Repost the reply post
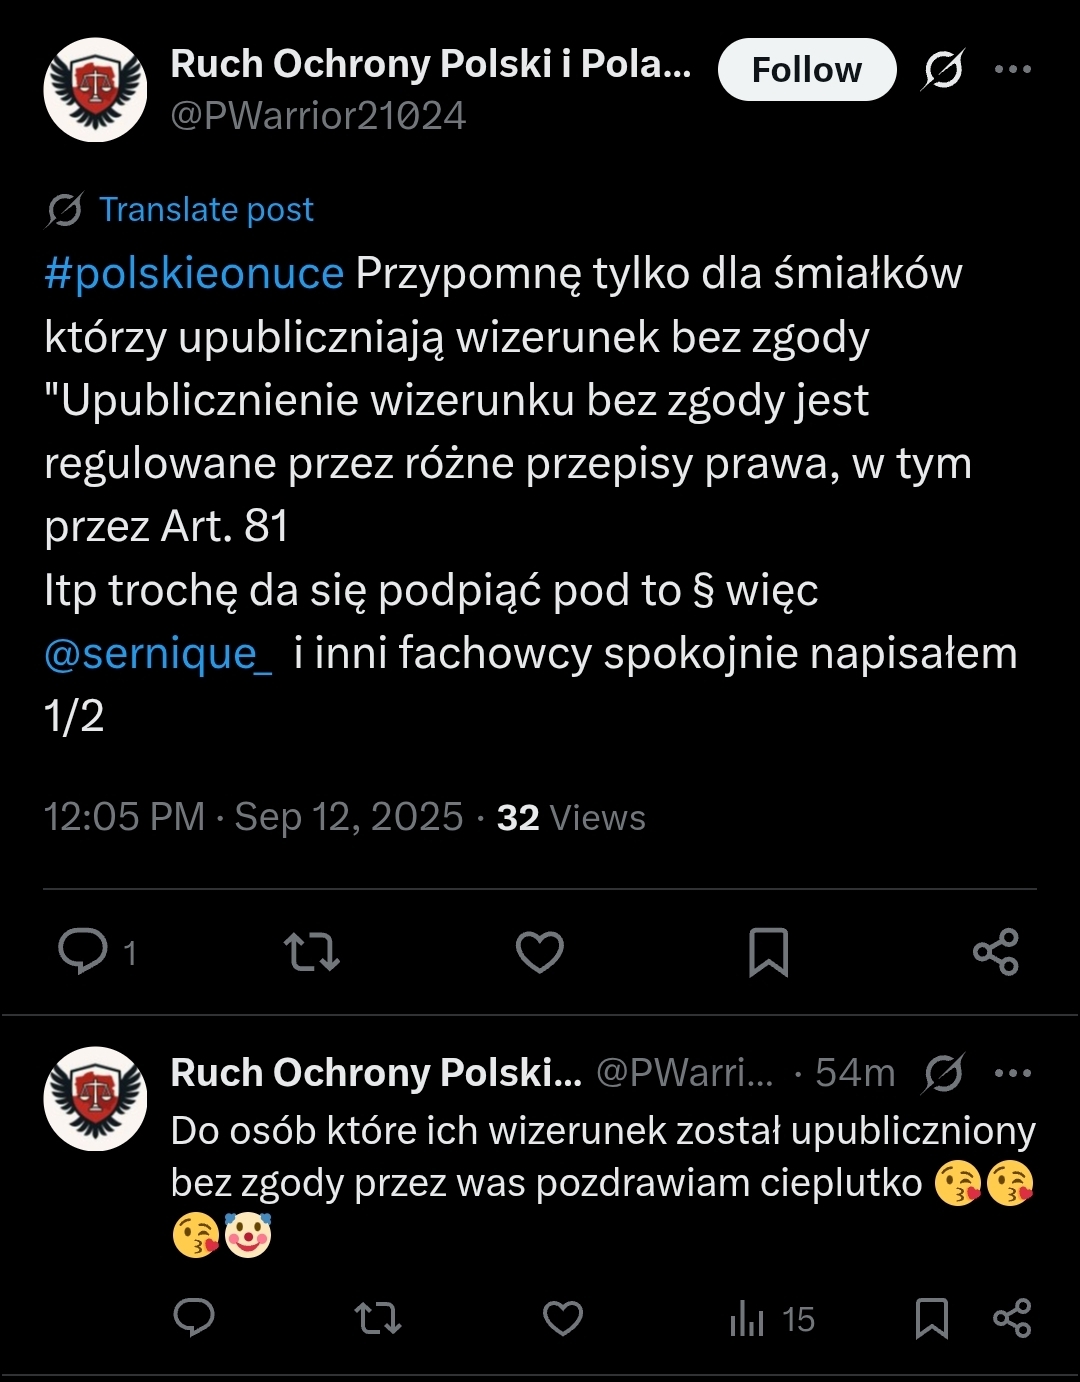This screenshot has height=1382, width=1080. click(x=378, y=1318)
